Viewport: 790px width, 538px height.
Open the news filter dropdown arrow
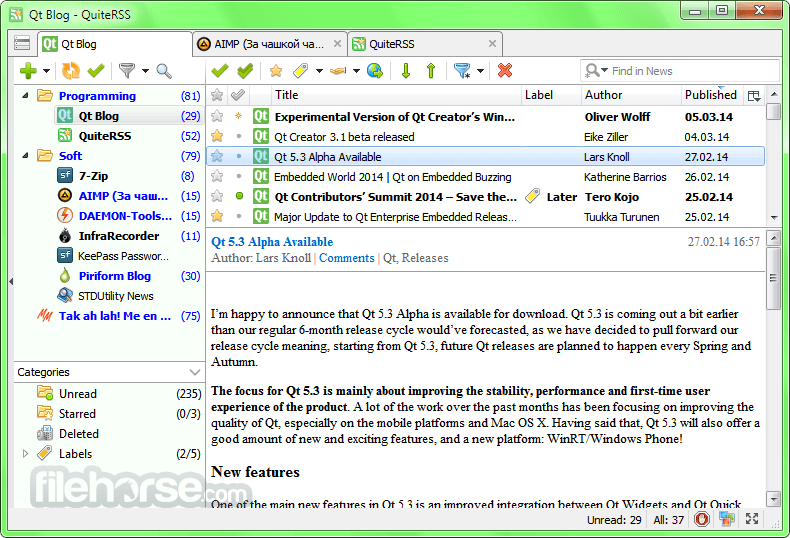click(480, 71)
